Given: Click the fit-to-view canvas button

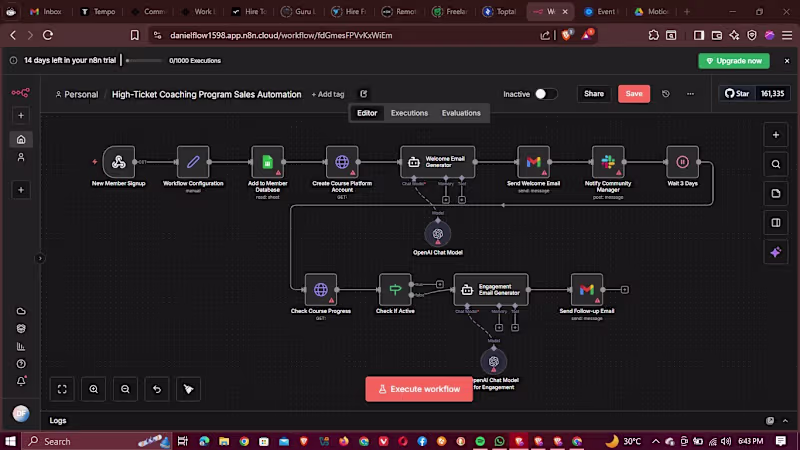Looking at the screenshot, I should (x=62, y=389).
